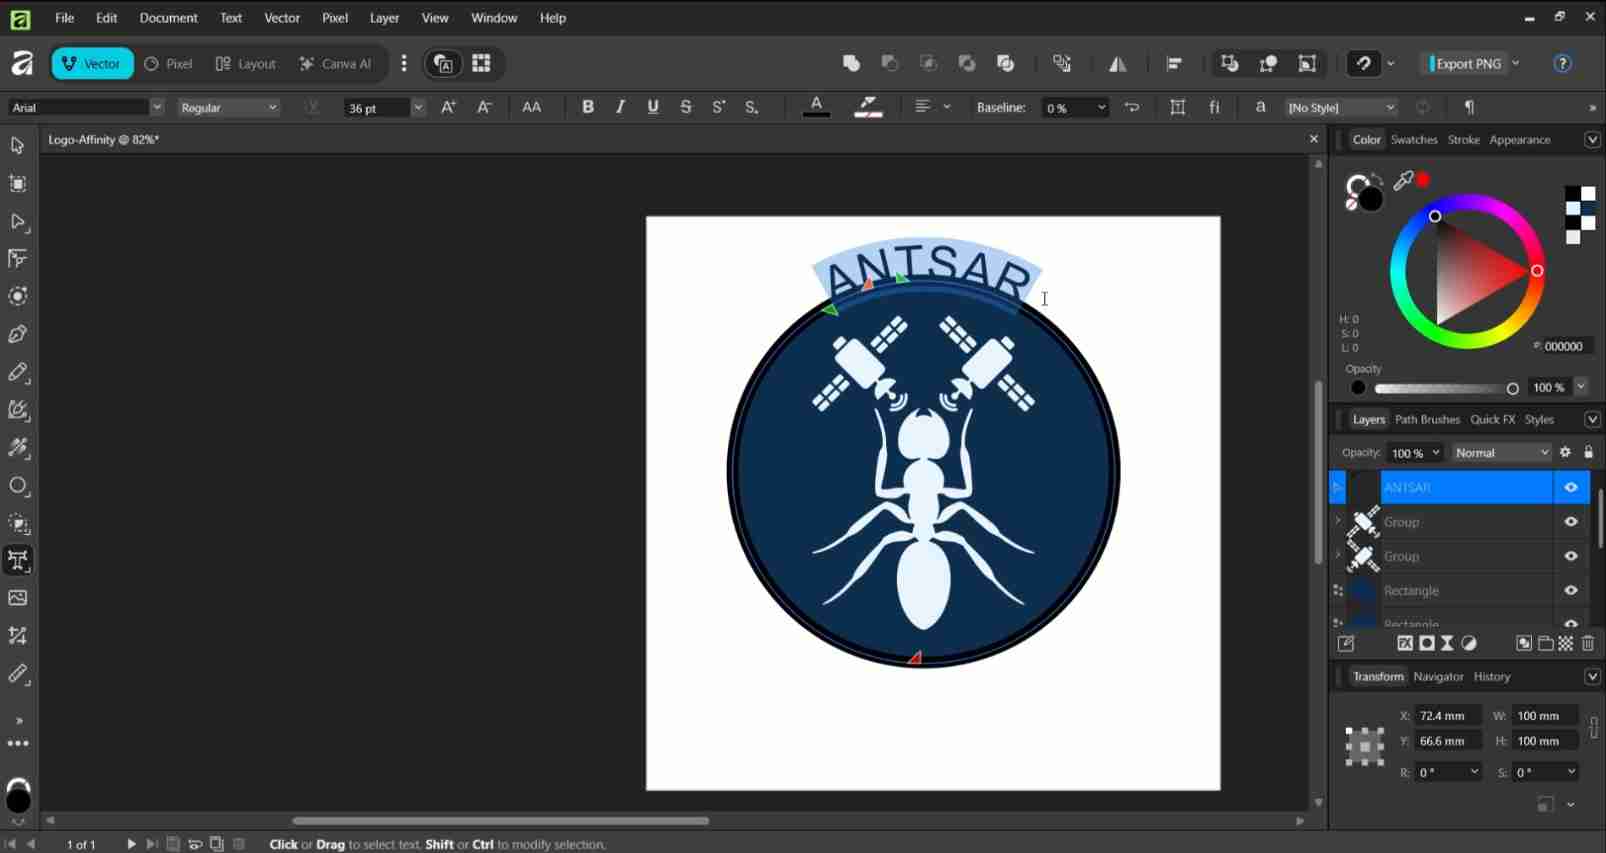Select the Move tool arrow
The width and height of the screenshot is (1606, 853).
(17, 146)
